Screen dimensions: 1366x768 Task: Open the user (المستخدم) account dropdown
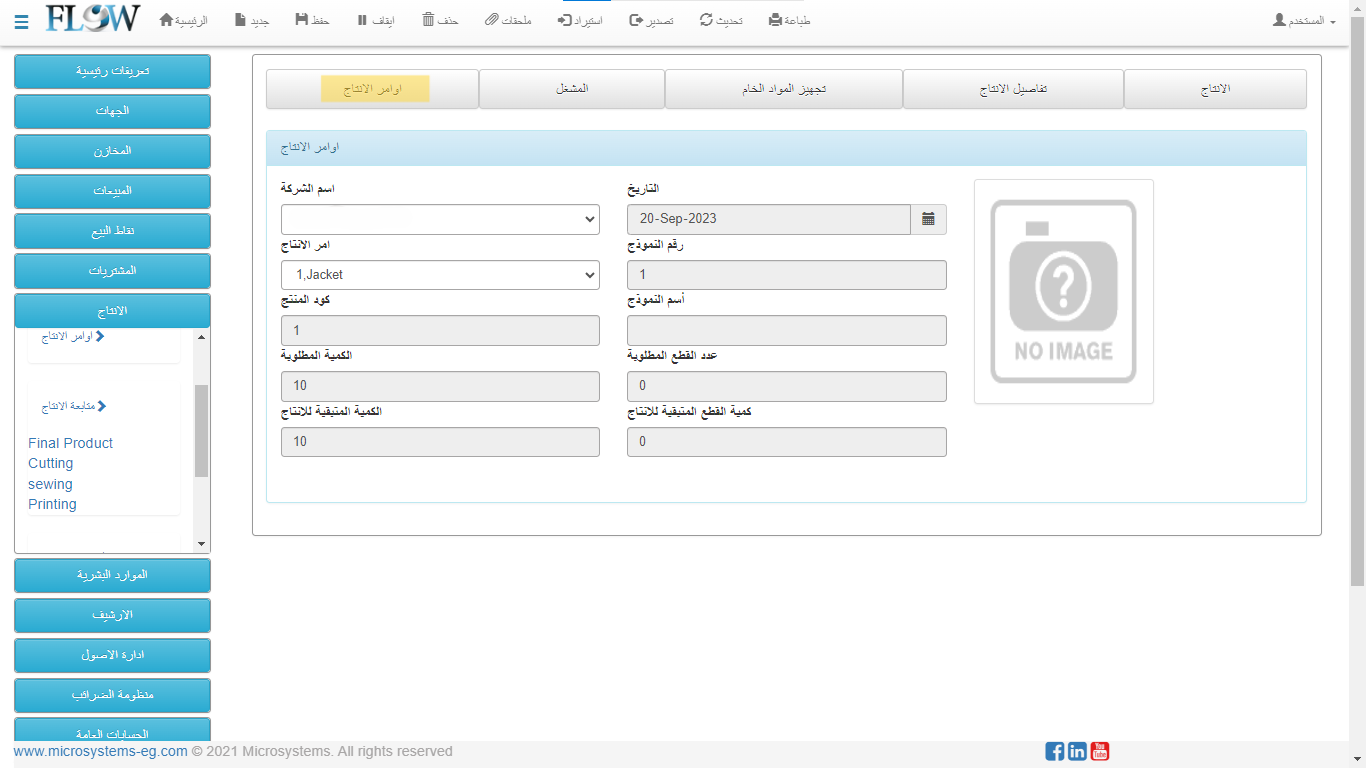pyautogui.click(x=1304, y=21)
